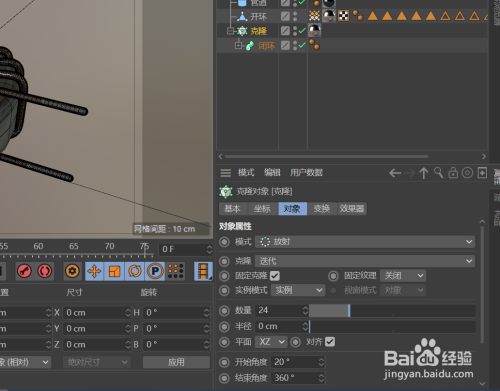500x391 pixels.
Task: Open the 模式 dropdown showing 放射
Action: tap(365, 242)
